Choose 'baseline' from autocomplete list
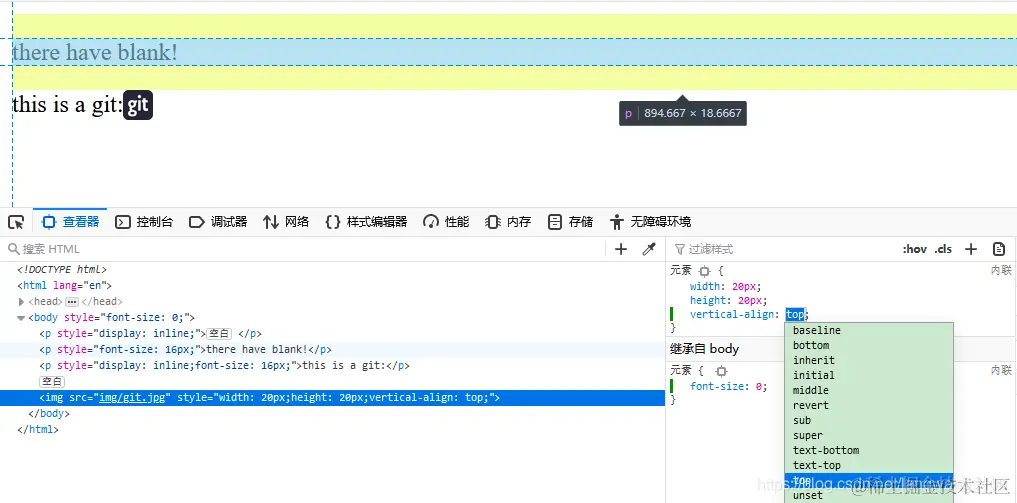This screenshot has width=1017, height=503. click(x=868, y=331)
